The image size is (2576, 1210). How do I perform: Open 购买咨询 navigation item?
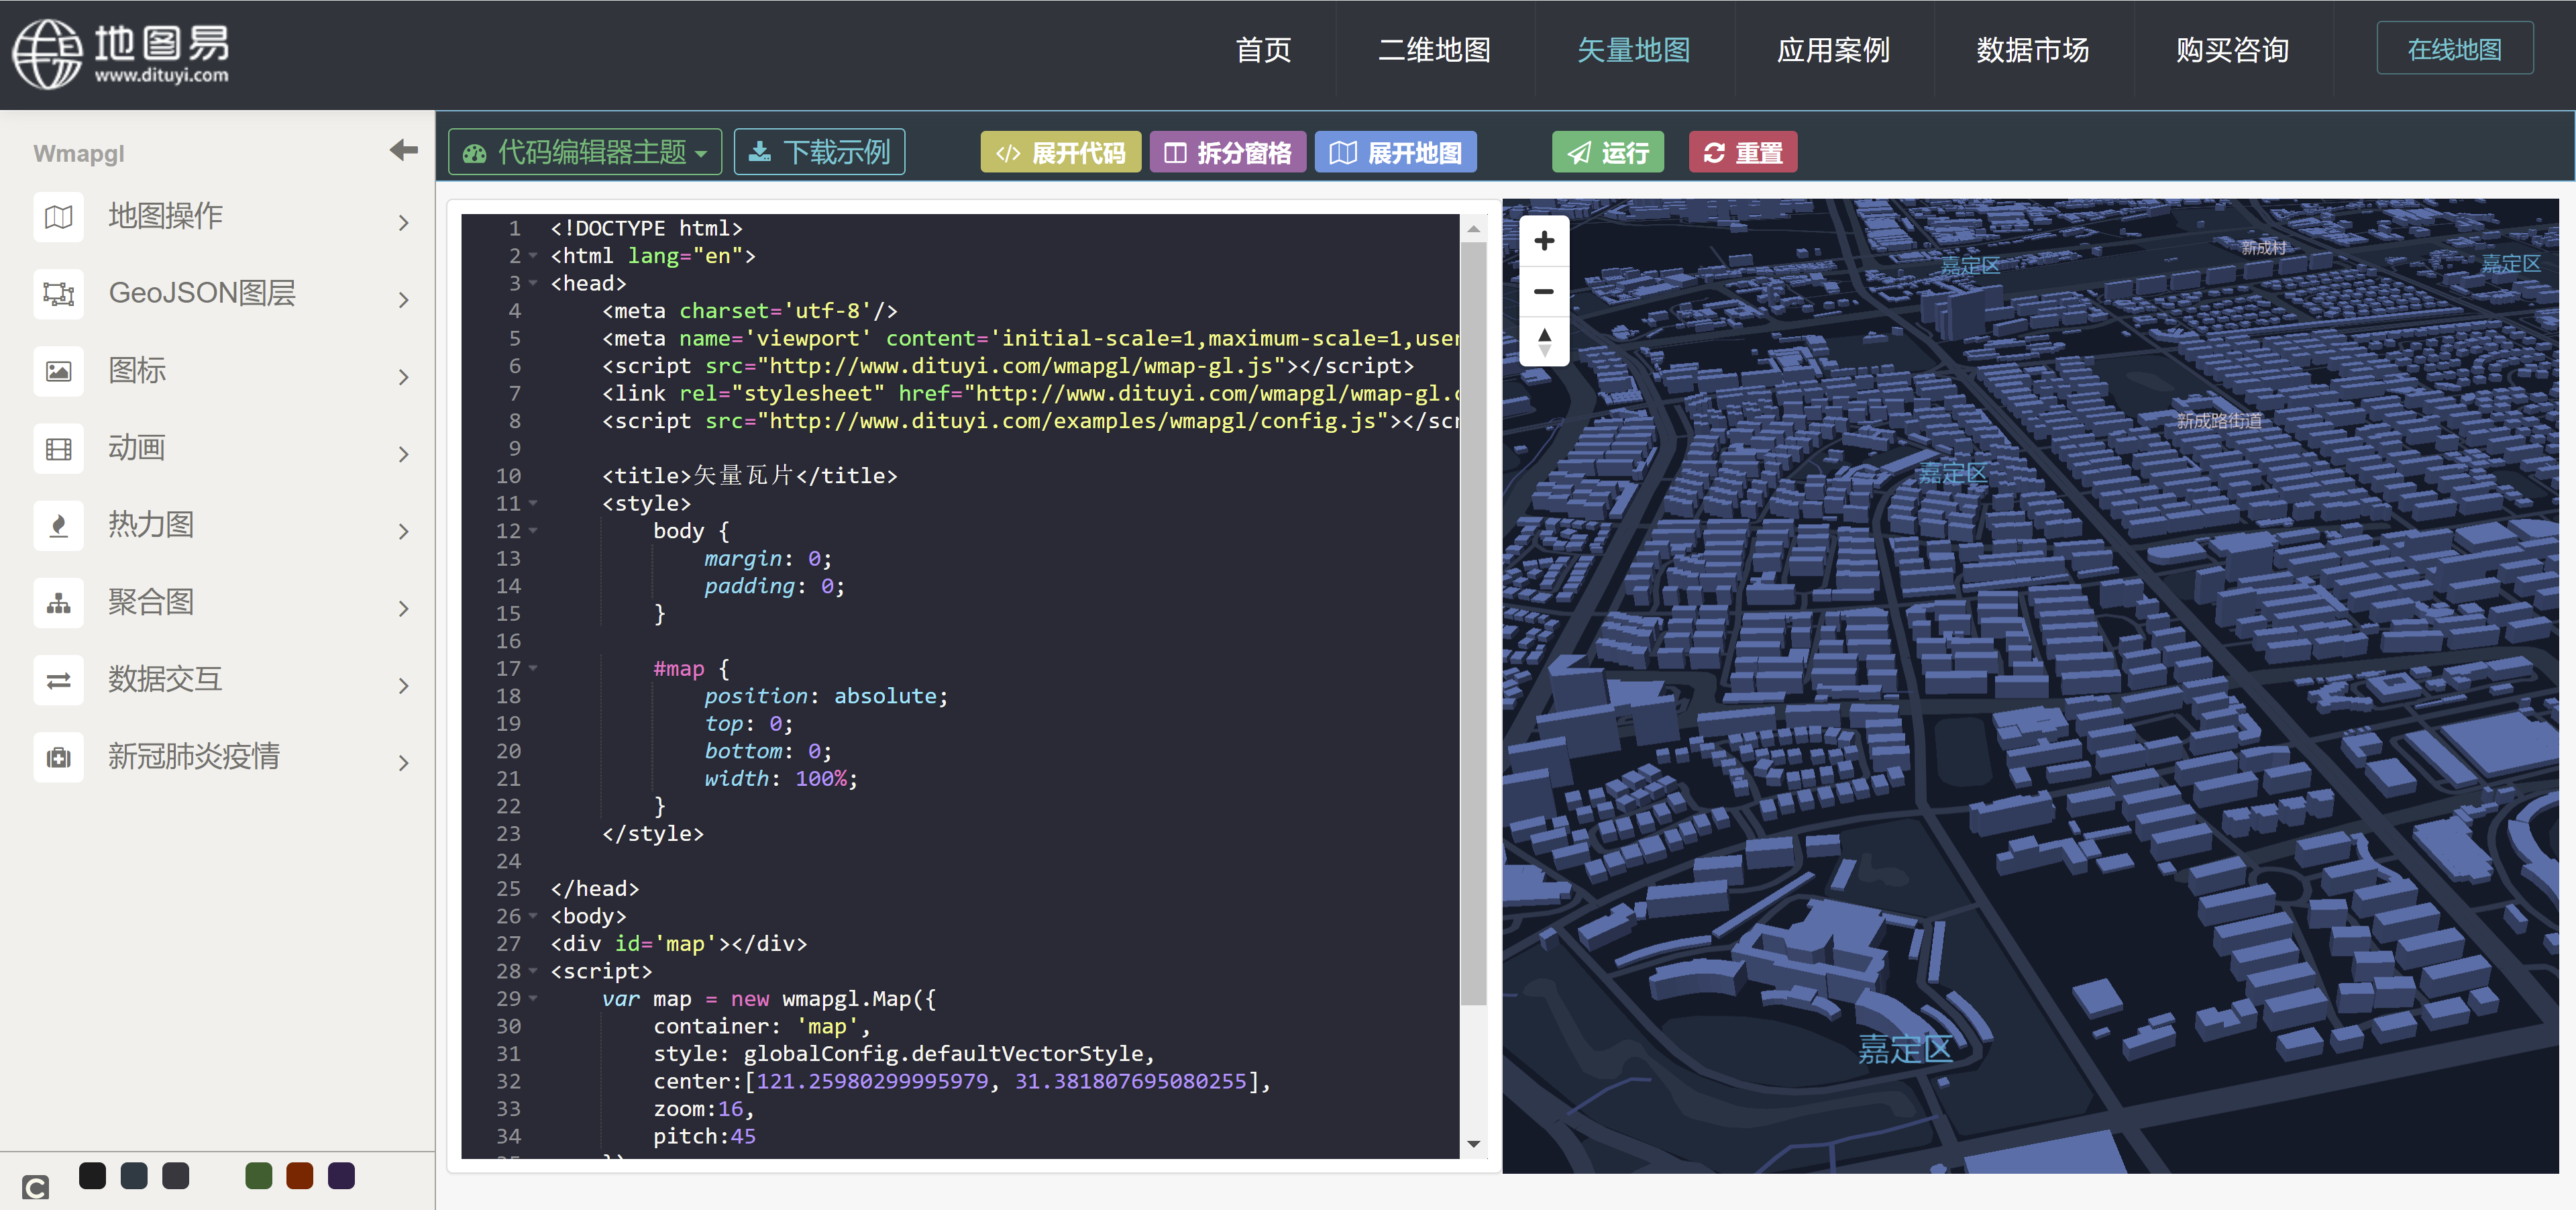coord(2233,50)
